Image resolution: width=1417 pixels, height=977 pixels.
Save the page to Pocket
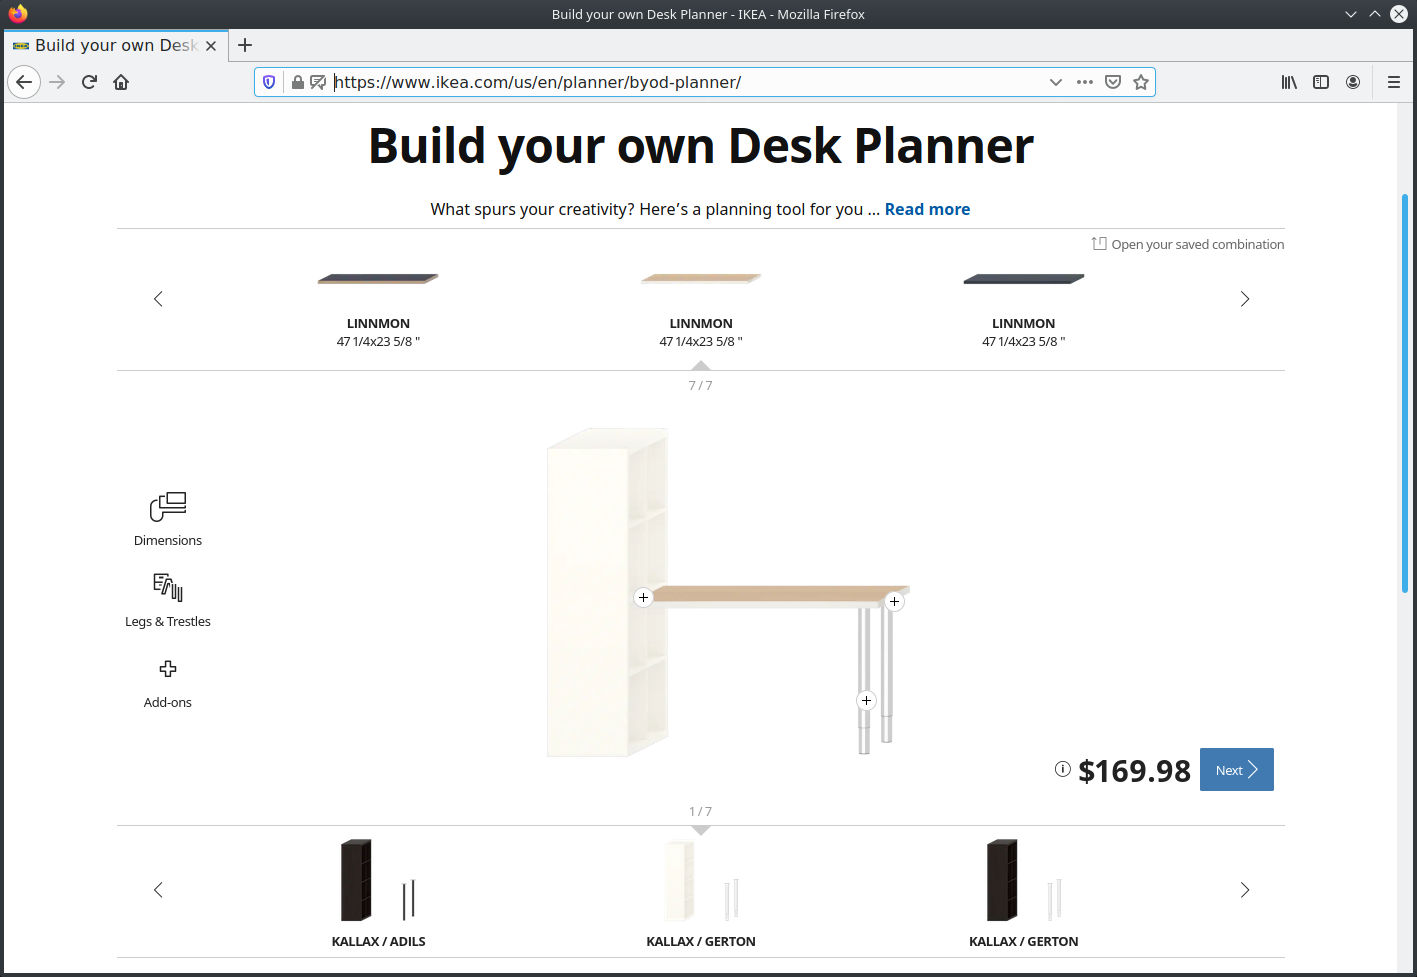pyautogui.click(x=1113, y=82)
